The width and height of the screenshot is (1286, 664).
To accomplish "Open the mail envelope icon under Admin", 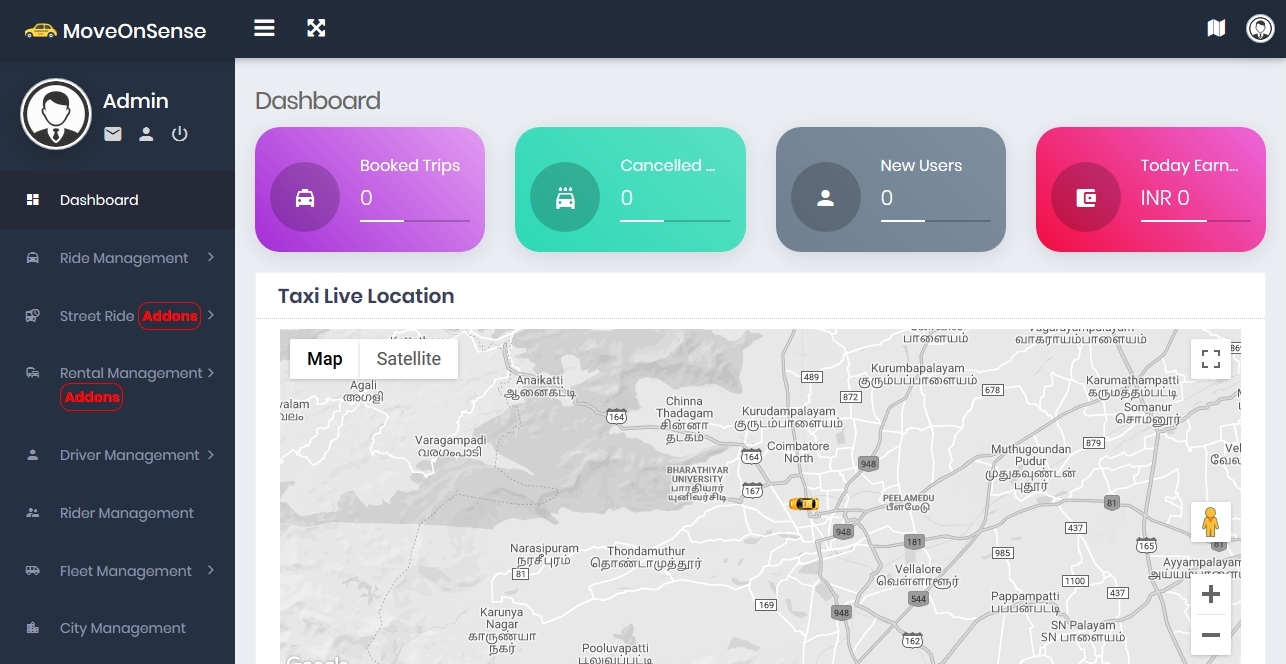I will click(x=113, y=133).
